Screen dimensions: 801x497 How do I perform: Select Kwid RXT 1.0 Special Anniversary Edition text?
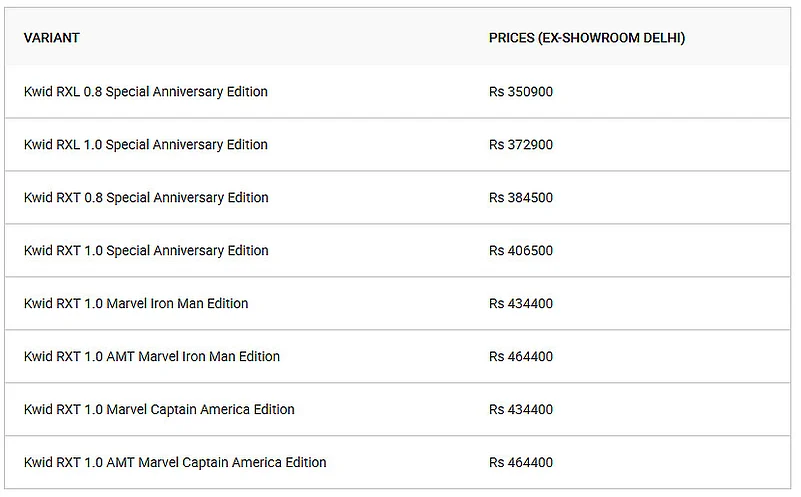[146, 251]
